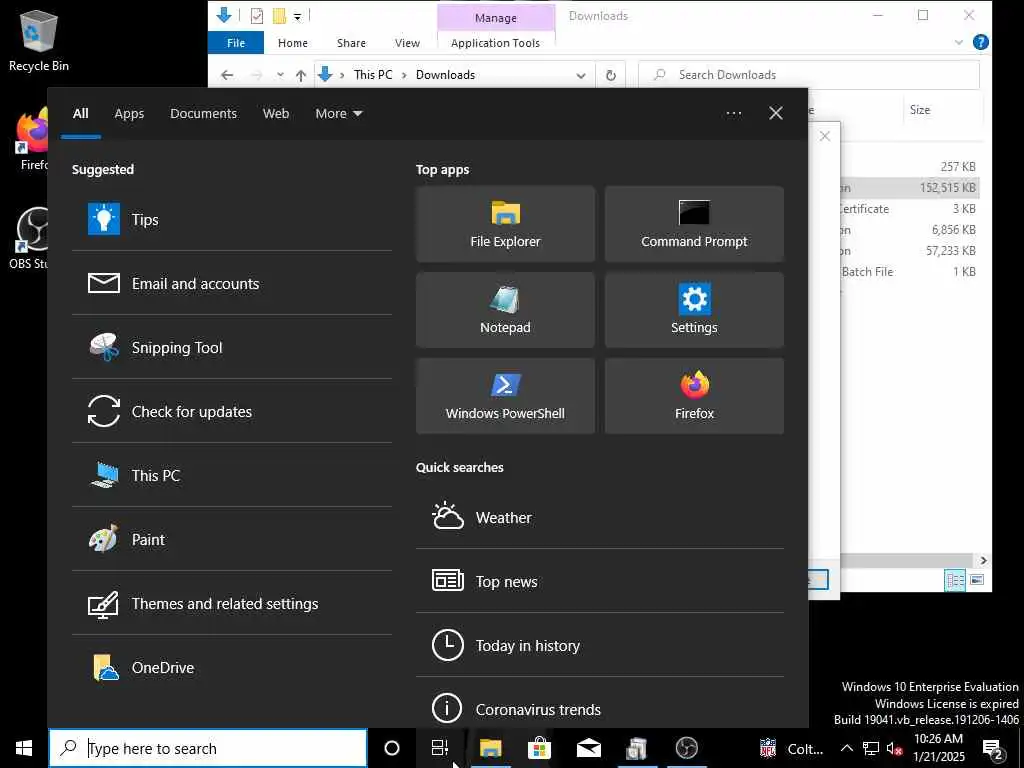The height and width of the screenshot is (768, 1024).
Task: Go up one folder level in Explorer
Action: tap(300, 75)
